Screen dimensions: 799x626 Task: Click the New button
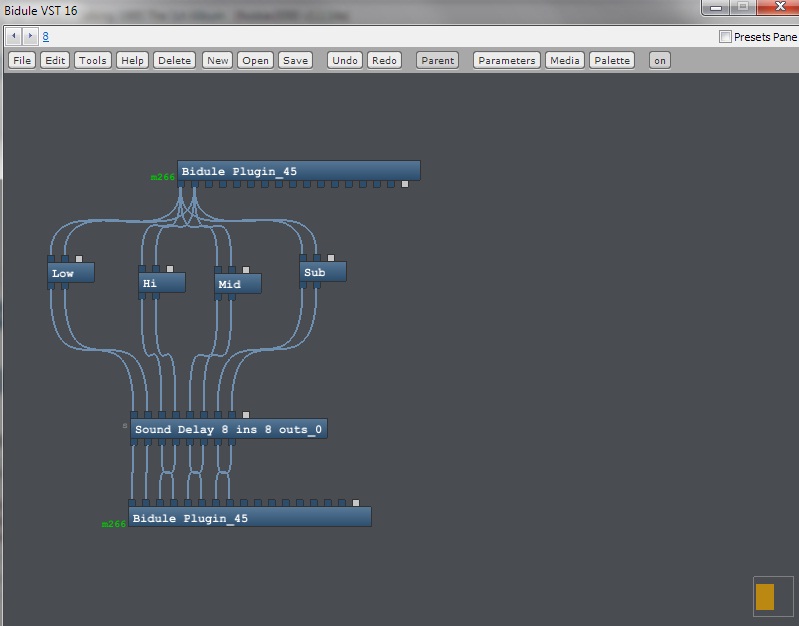coord(218,60)
